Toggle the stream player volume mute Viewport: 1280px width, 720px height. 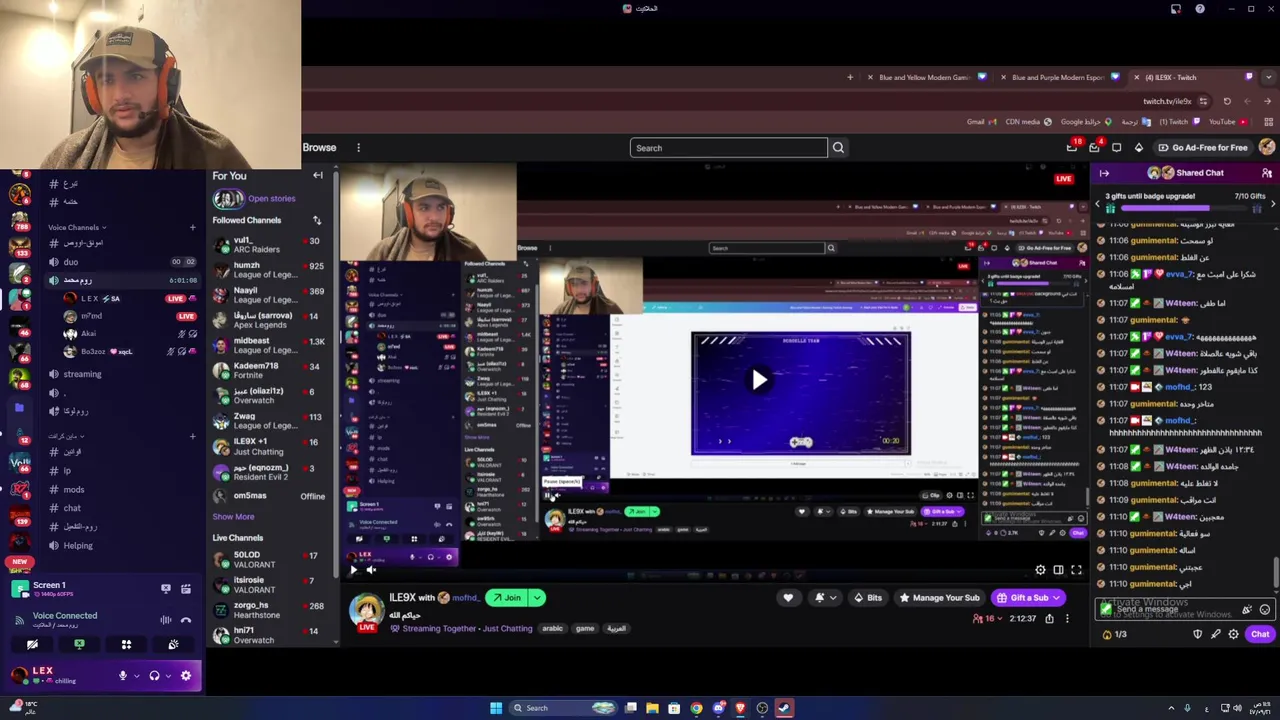coord(371,570)
